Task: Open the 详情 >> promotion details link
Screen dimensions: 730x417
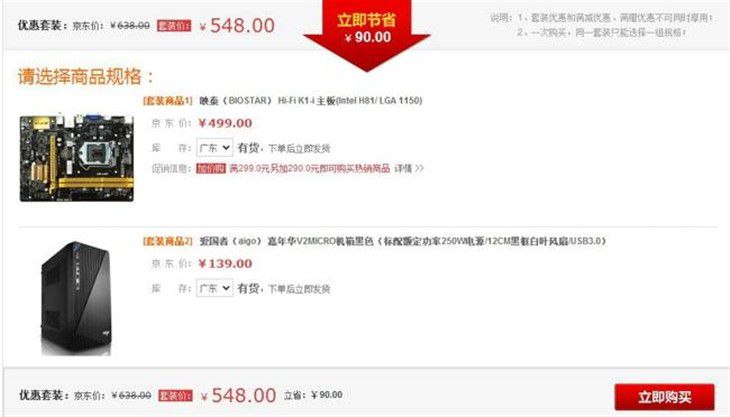Action: tap(409, 168)
